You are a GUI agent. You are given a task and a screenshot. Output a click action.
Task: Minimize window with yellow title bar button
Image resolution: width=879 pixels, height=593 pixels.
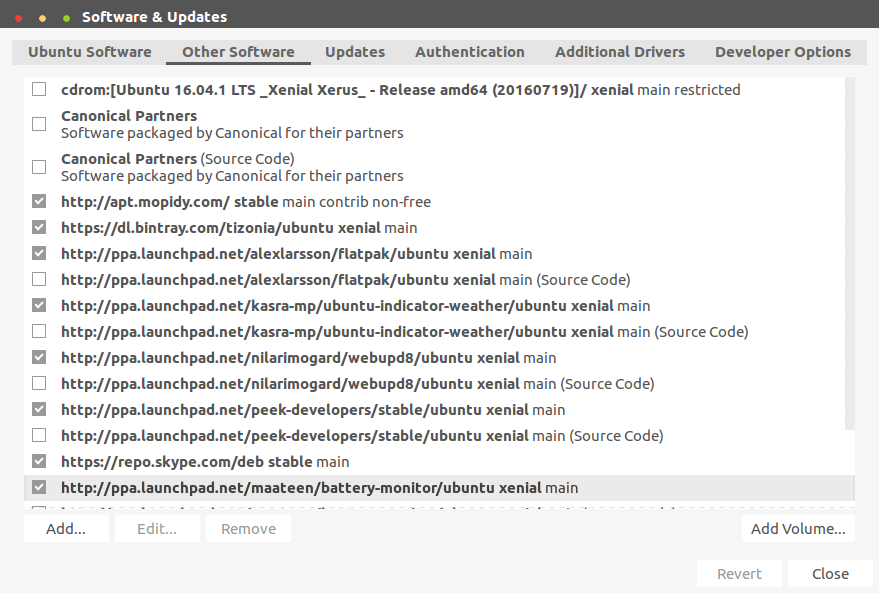point(42,18)
